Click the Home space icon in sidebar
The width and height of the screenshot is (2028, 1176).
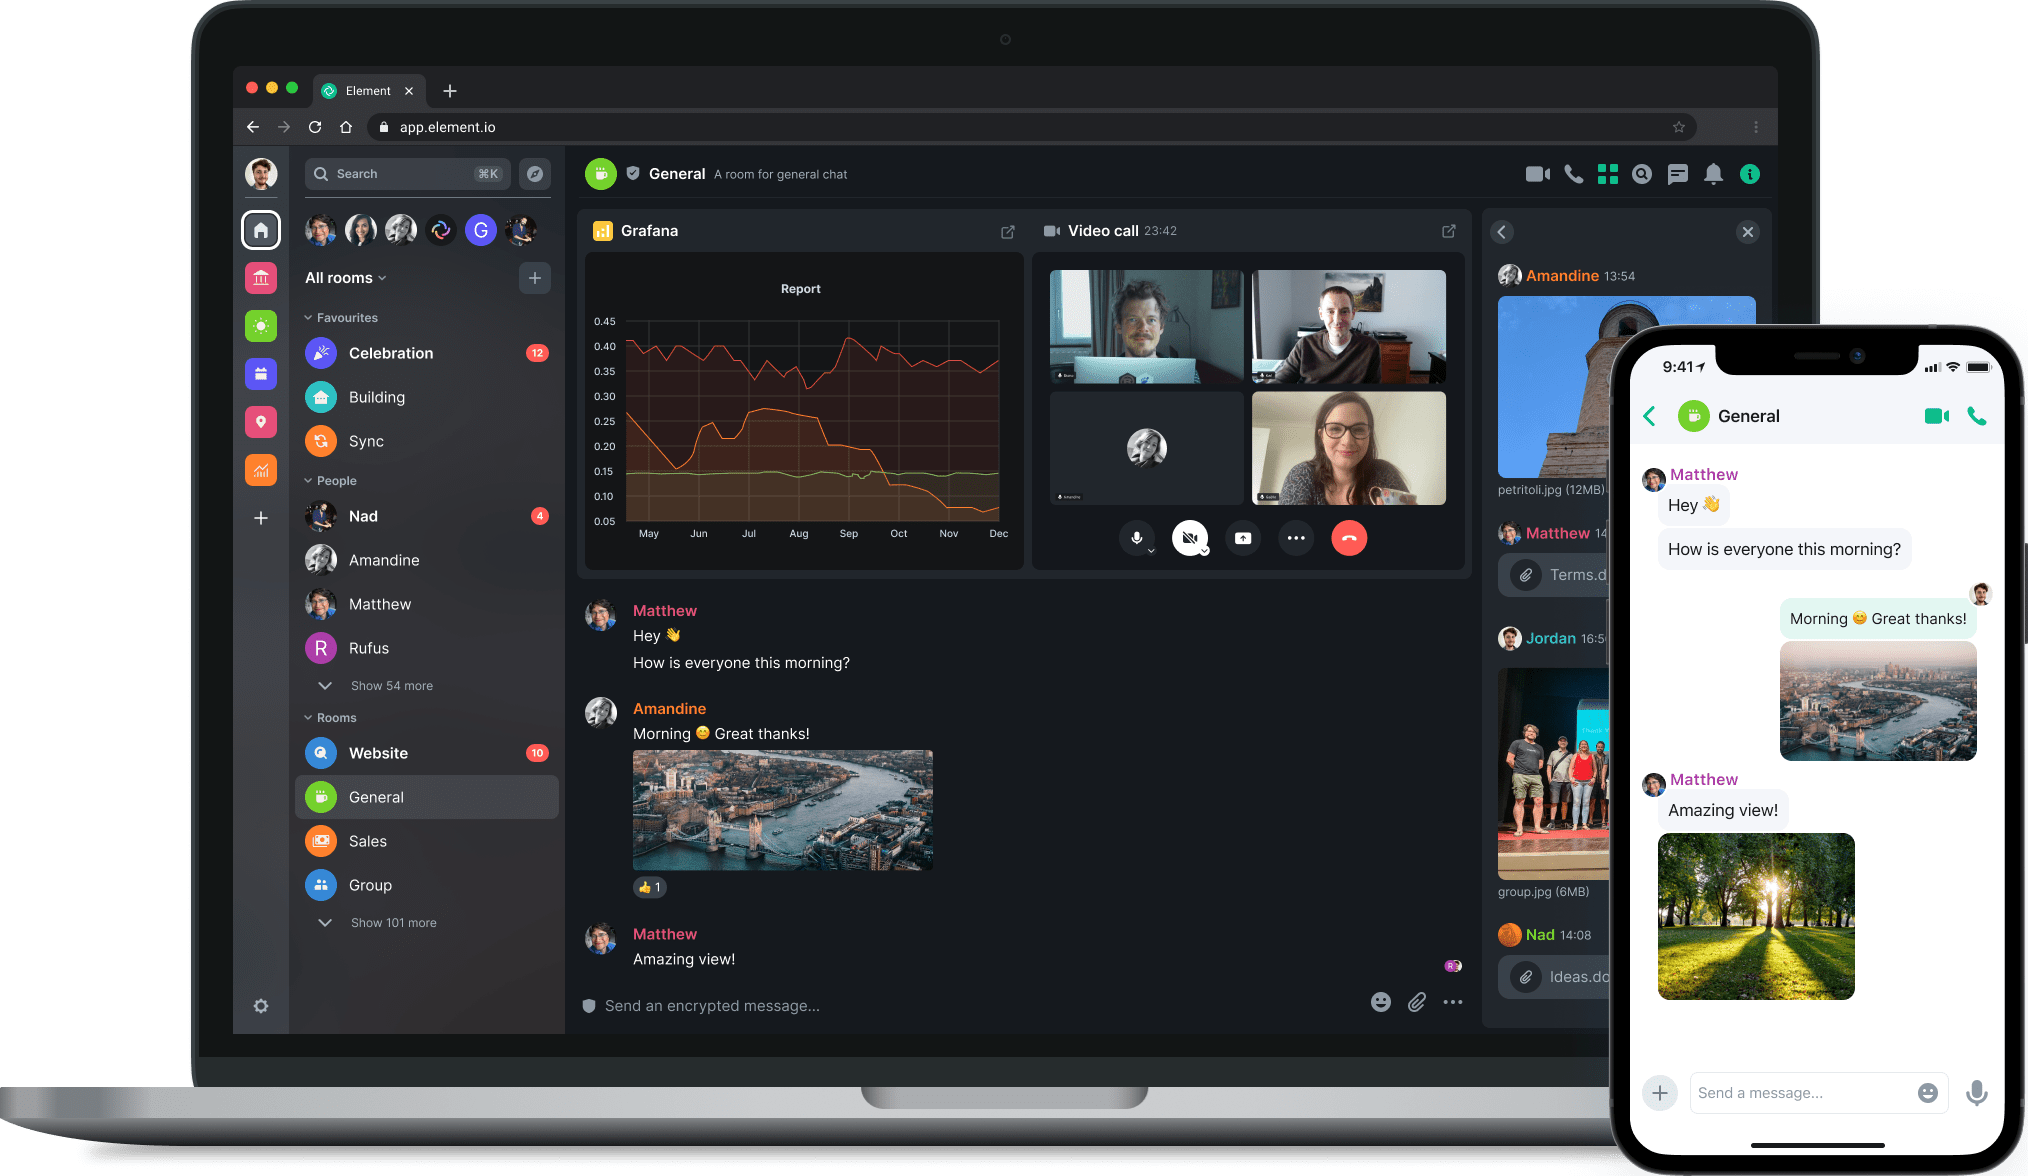[261, 230]
